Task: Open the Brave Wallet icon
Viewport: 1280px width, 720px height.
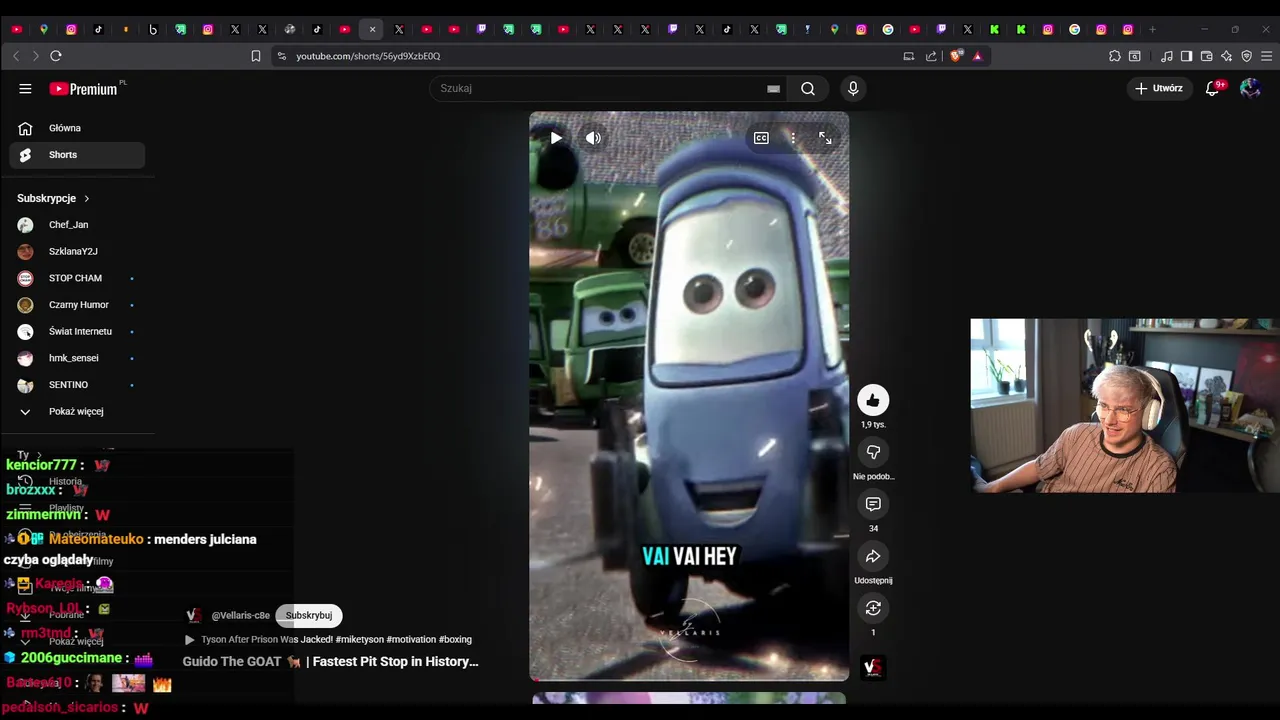Action: [x=1206, y=56]
